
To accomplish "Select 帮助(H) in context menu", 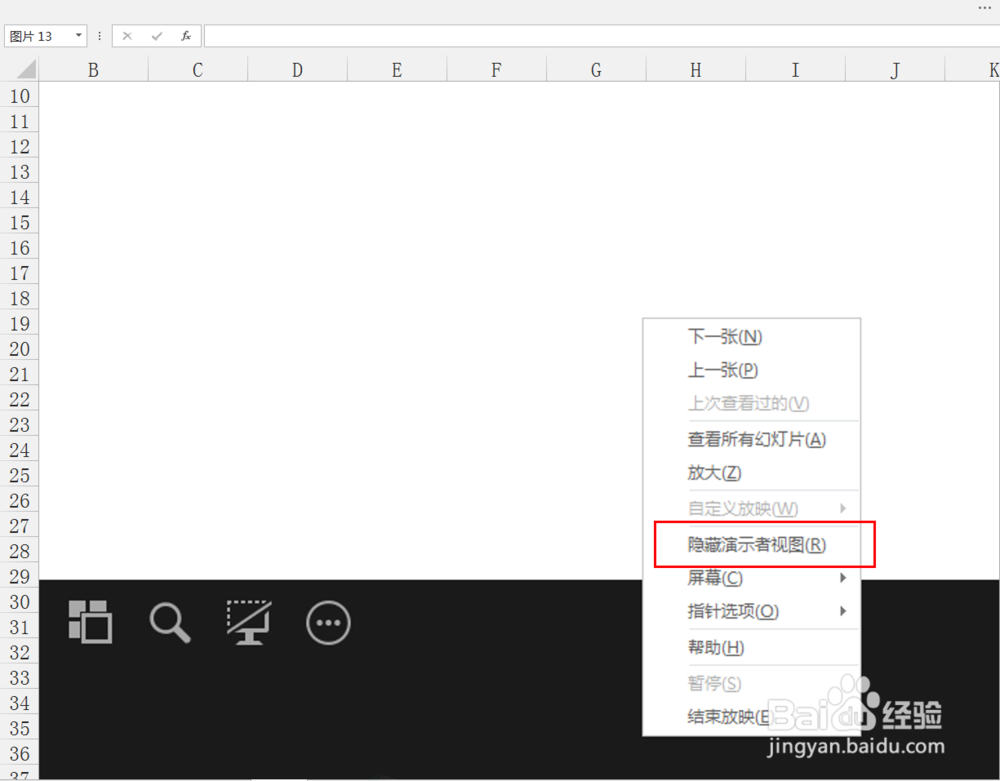I will pyautogui.click(x=751, y=647).
